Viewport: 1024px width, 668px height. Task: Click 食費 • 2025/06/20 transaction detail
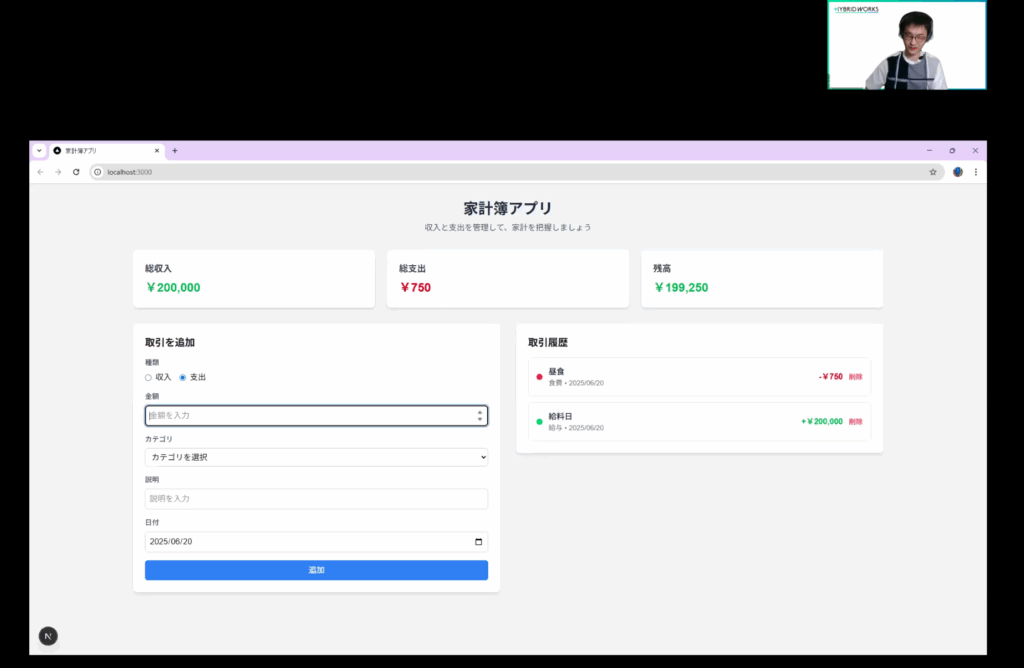coord(576,383)
